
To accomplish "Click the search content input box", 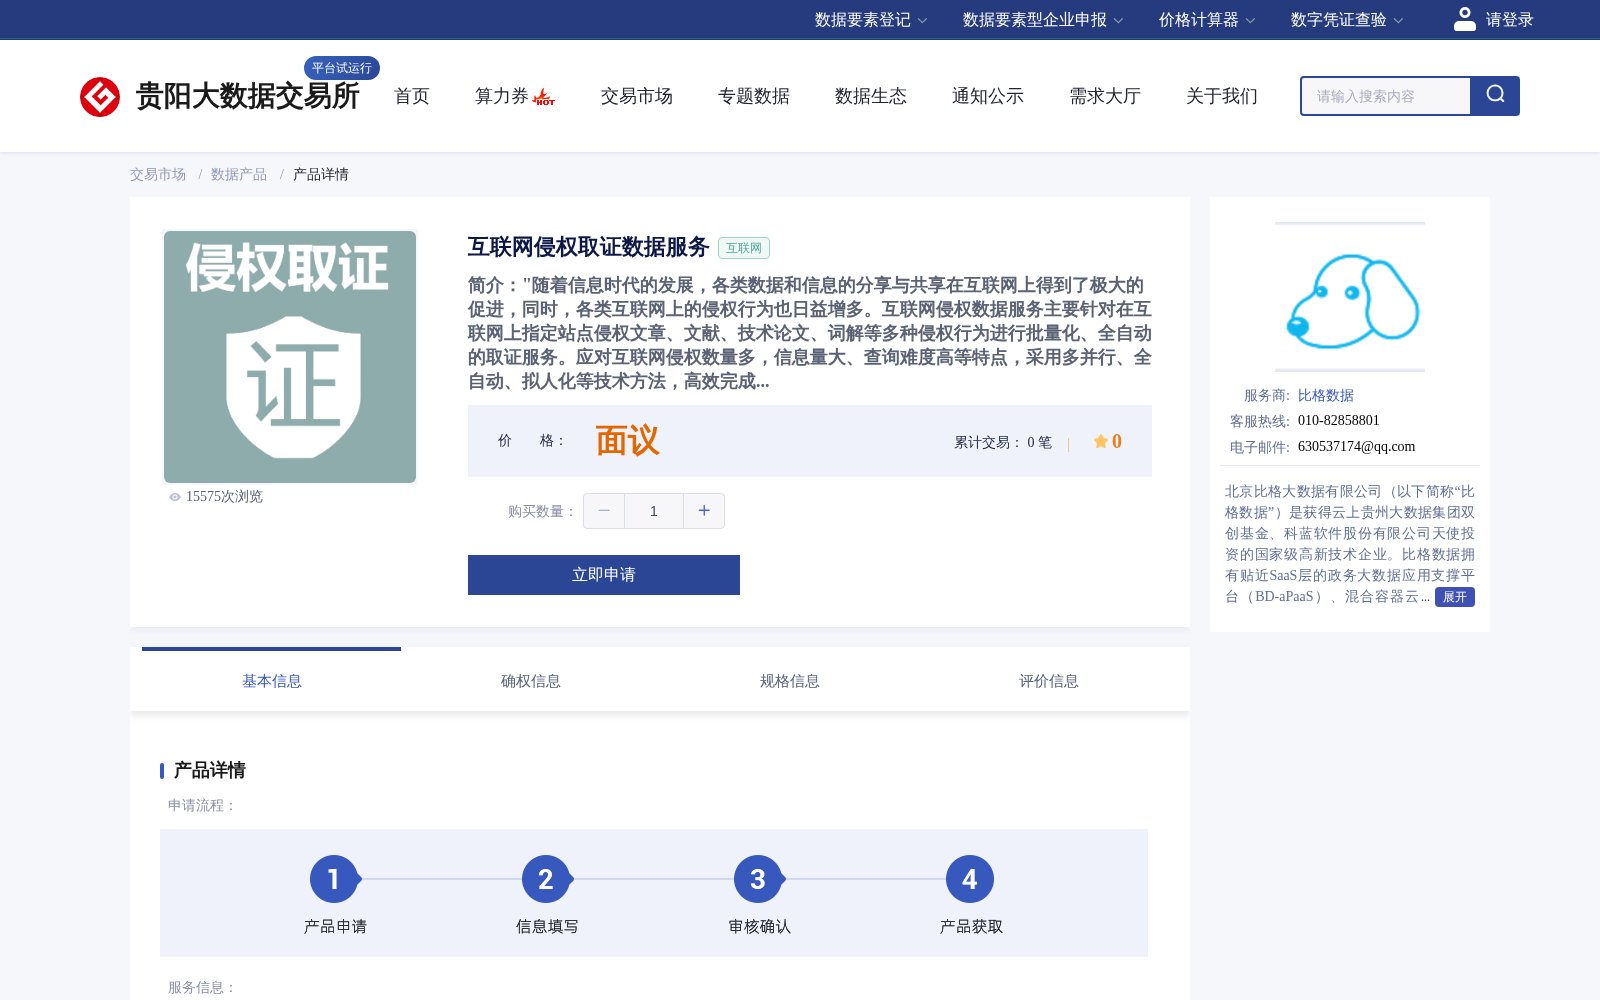I will click(1386, 96).
